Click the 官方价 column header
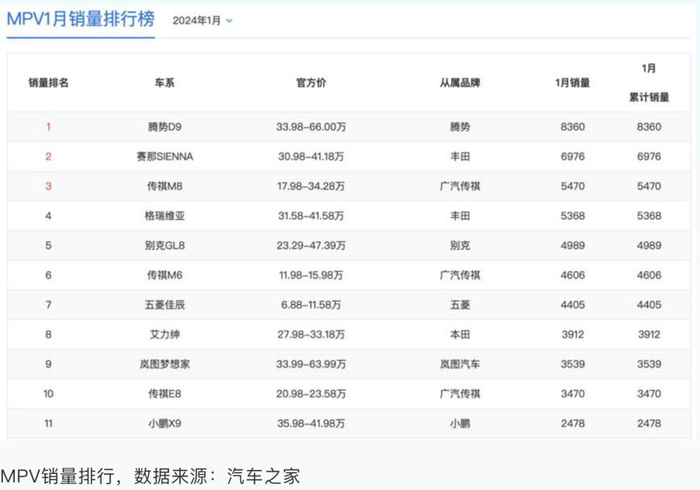700x490 pixels. 311,83
